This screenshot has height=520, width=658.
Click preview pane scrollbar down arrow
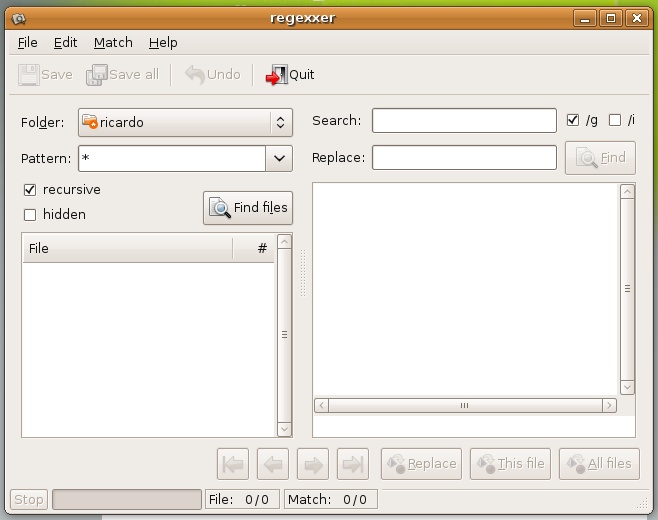(x=627, y=387)
